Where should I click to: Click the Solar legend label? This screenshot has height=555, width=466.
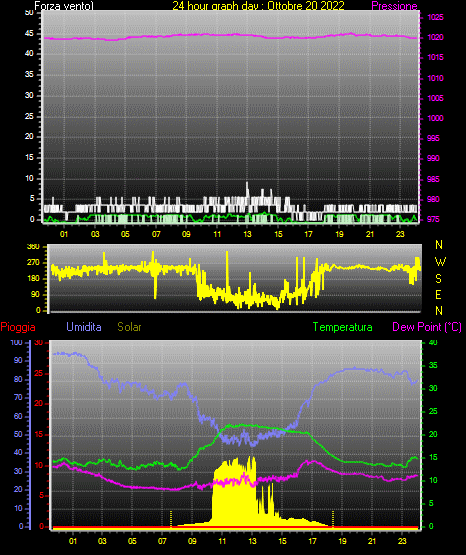tap(129, 327)
